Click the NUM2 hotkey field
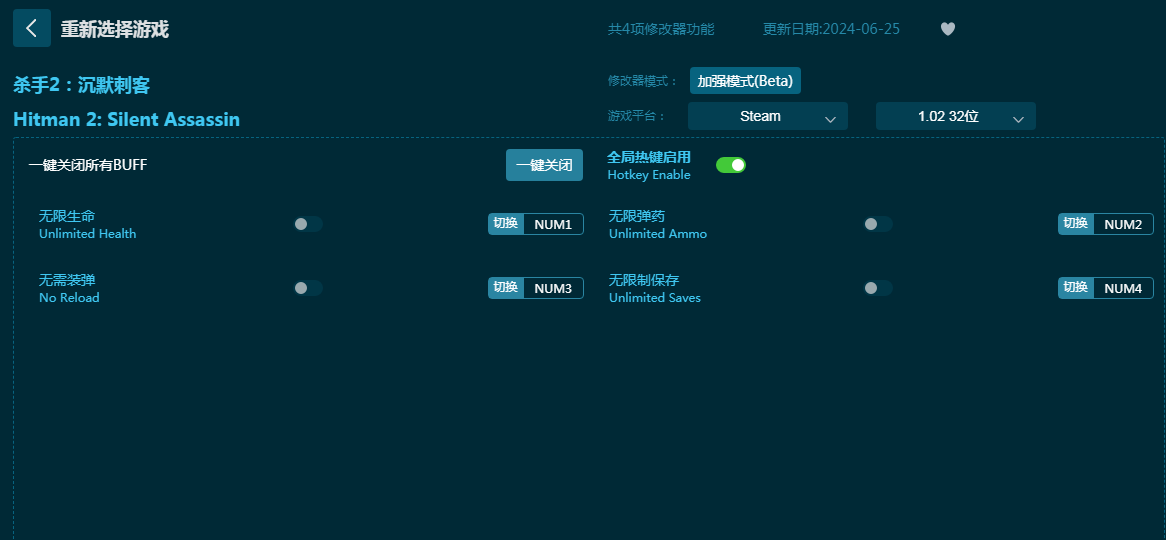 [x=1123, y=224]
